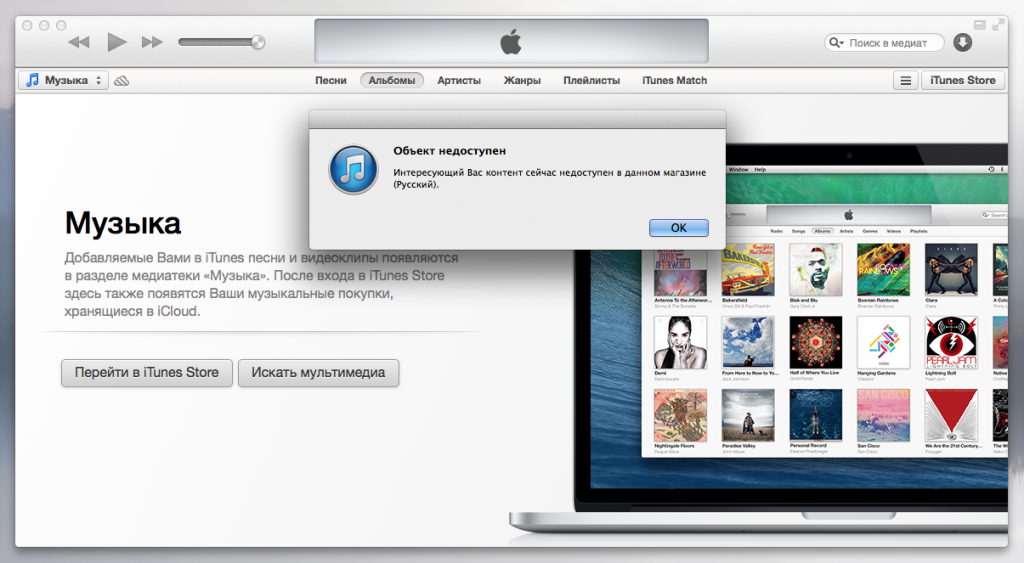The image size is (1024, 563).
Task: Click Перейти в iTunes Store button
Action: click(147, 373)
